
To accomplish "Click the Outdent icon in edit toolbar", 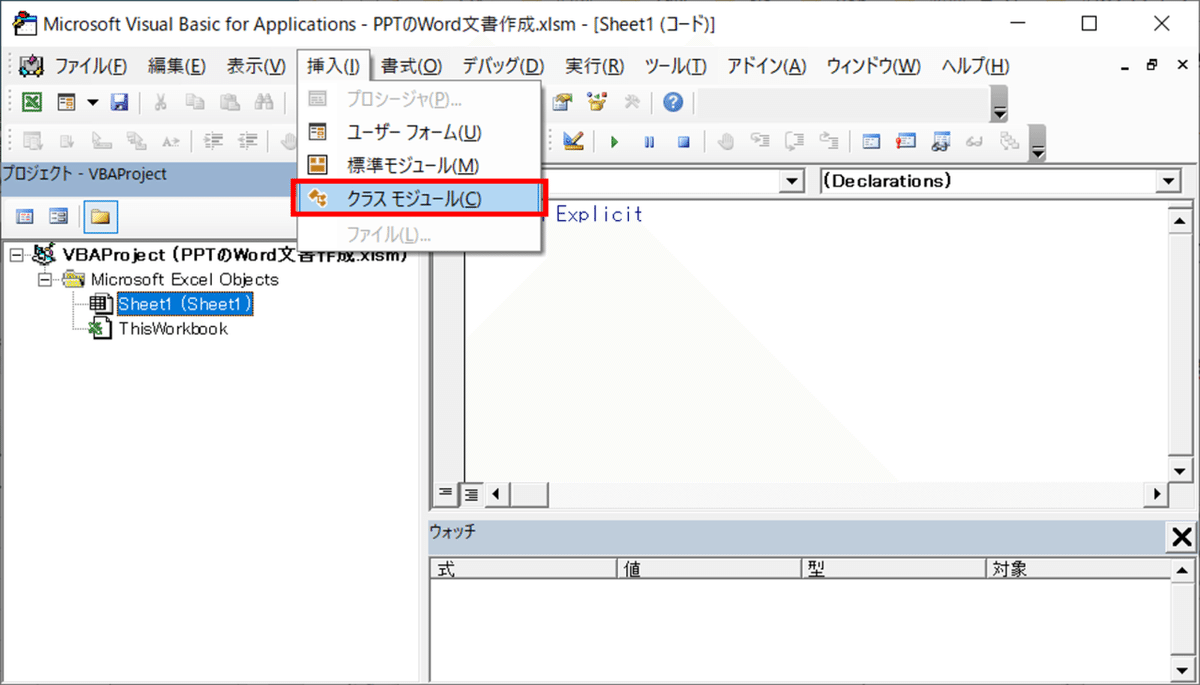I will click(x=248, y=141).
